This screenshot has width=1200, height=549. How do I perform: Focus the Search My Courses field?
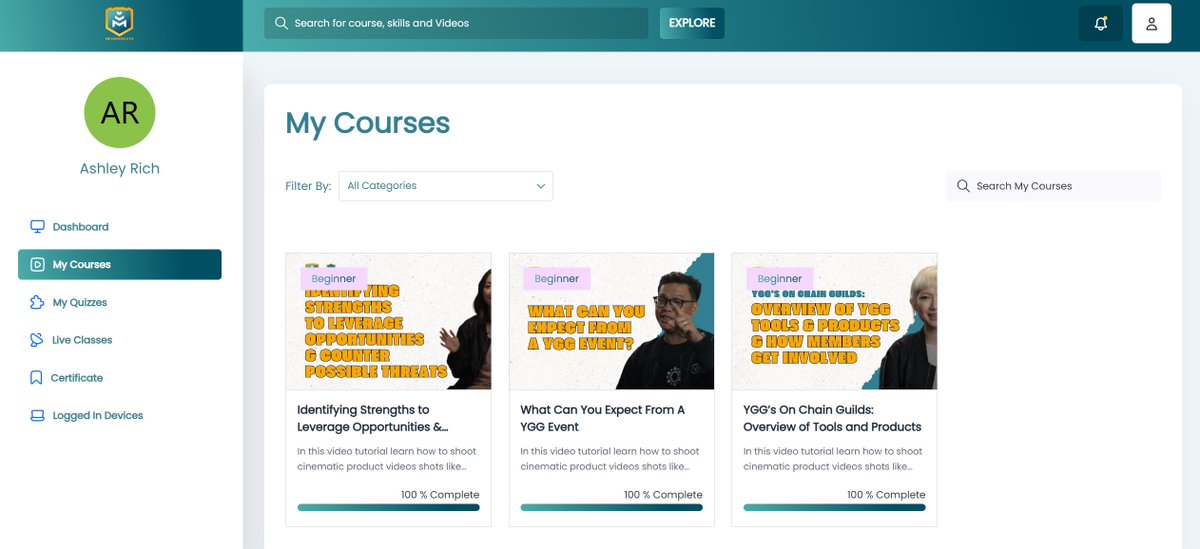(x=1053, y=186)
